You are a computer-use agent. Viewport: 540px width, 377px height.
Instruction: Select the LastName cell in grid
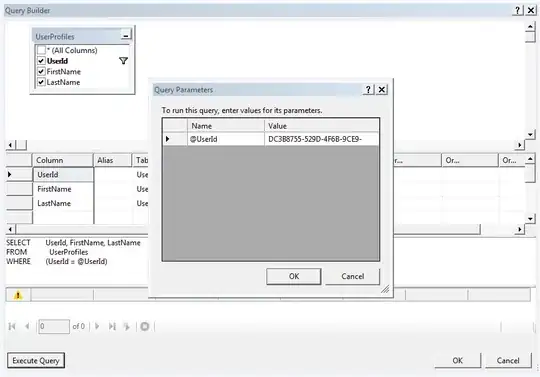[x=63, y=203]
